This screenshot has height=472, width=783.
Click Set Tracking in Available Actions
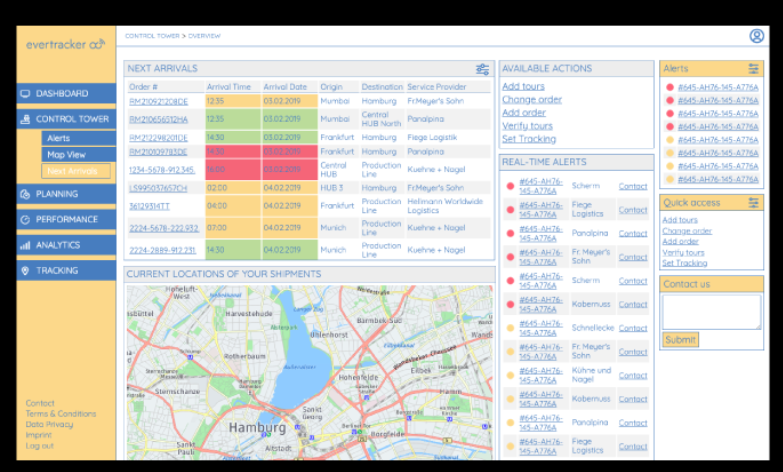tap(529, 139)
